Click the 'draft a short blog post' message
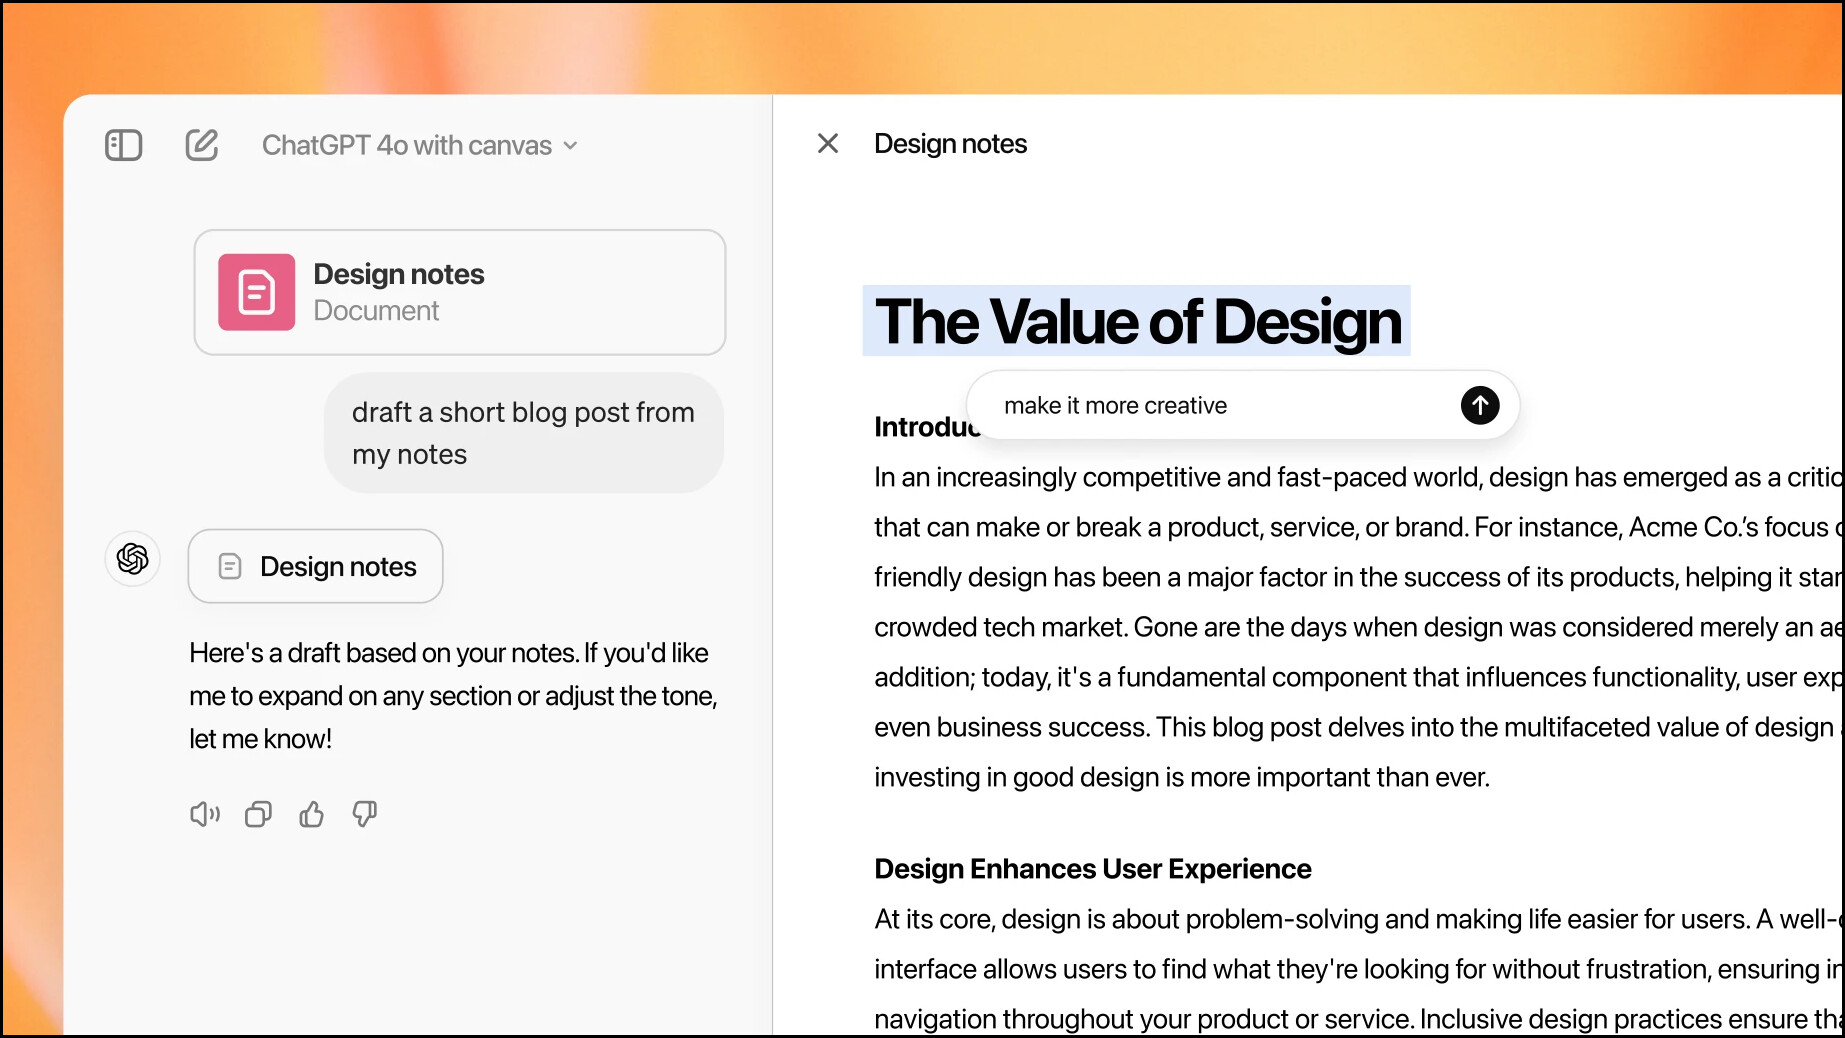 523,433
